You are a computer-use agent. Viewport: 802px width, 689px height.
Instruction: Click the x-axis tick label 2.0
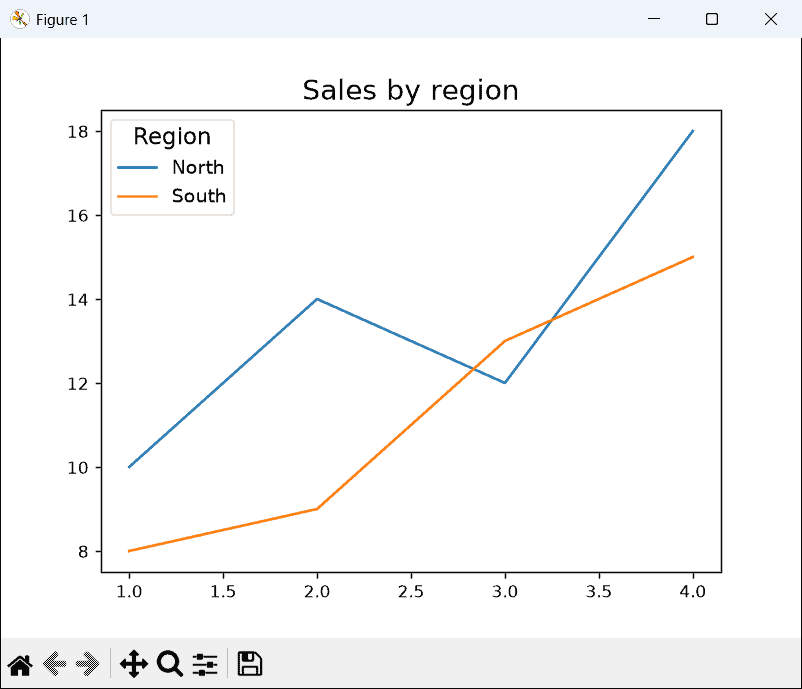click(317, 592)
